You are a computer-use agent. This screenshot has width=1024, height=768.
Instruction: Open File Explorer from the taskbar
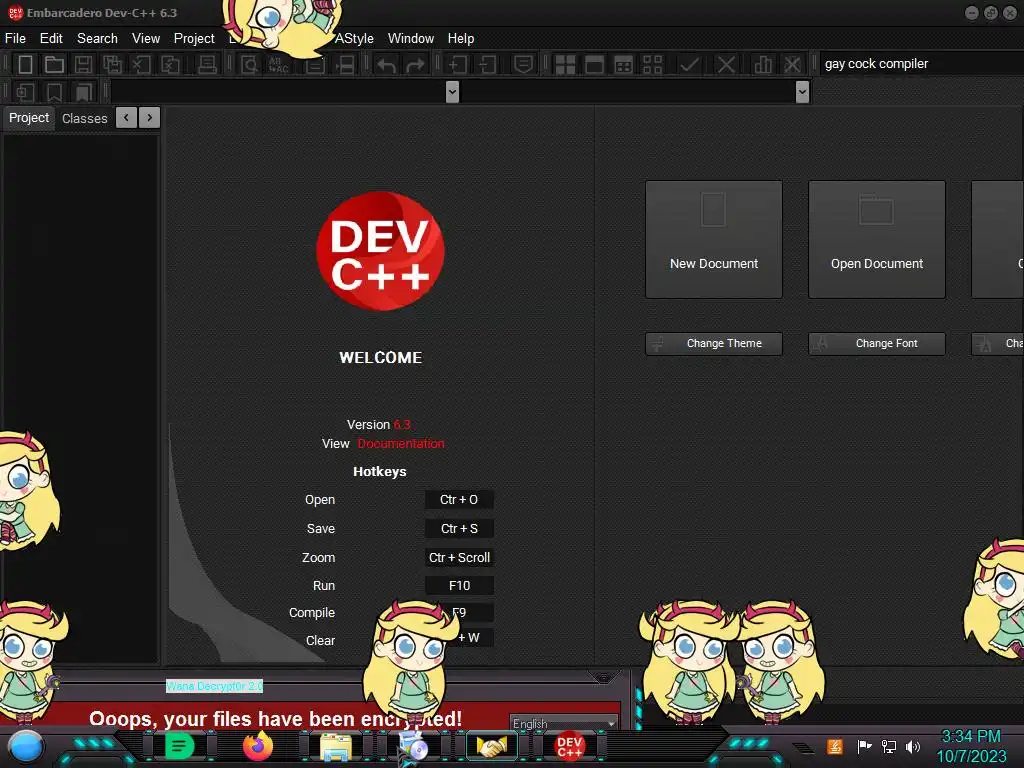336,746
